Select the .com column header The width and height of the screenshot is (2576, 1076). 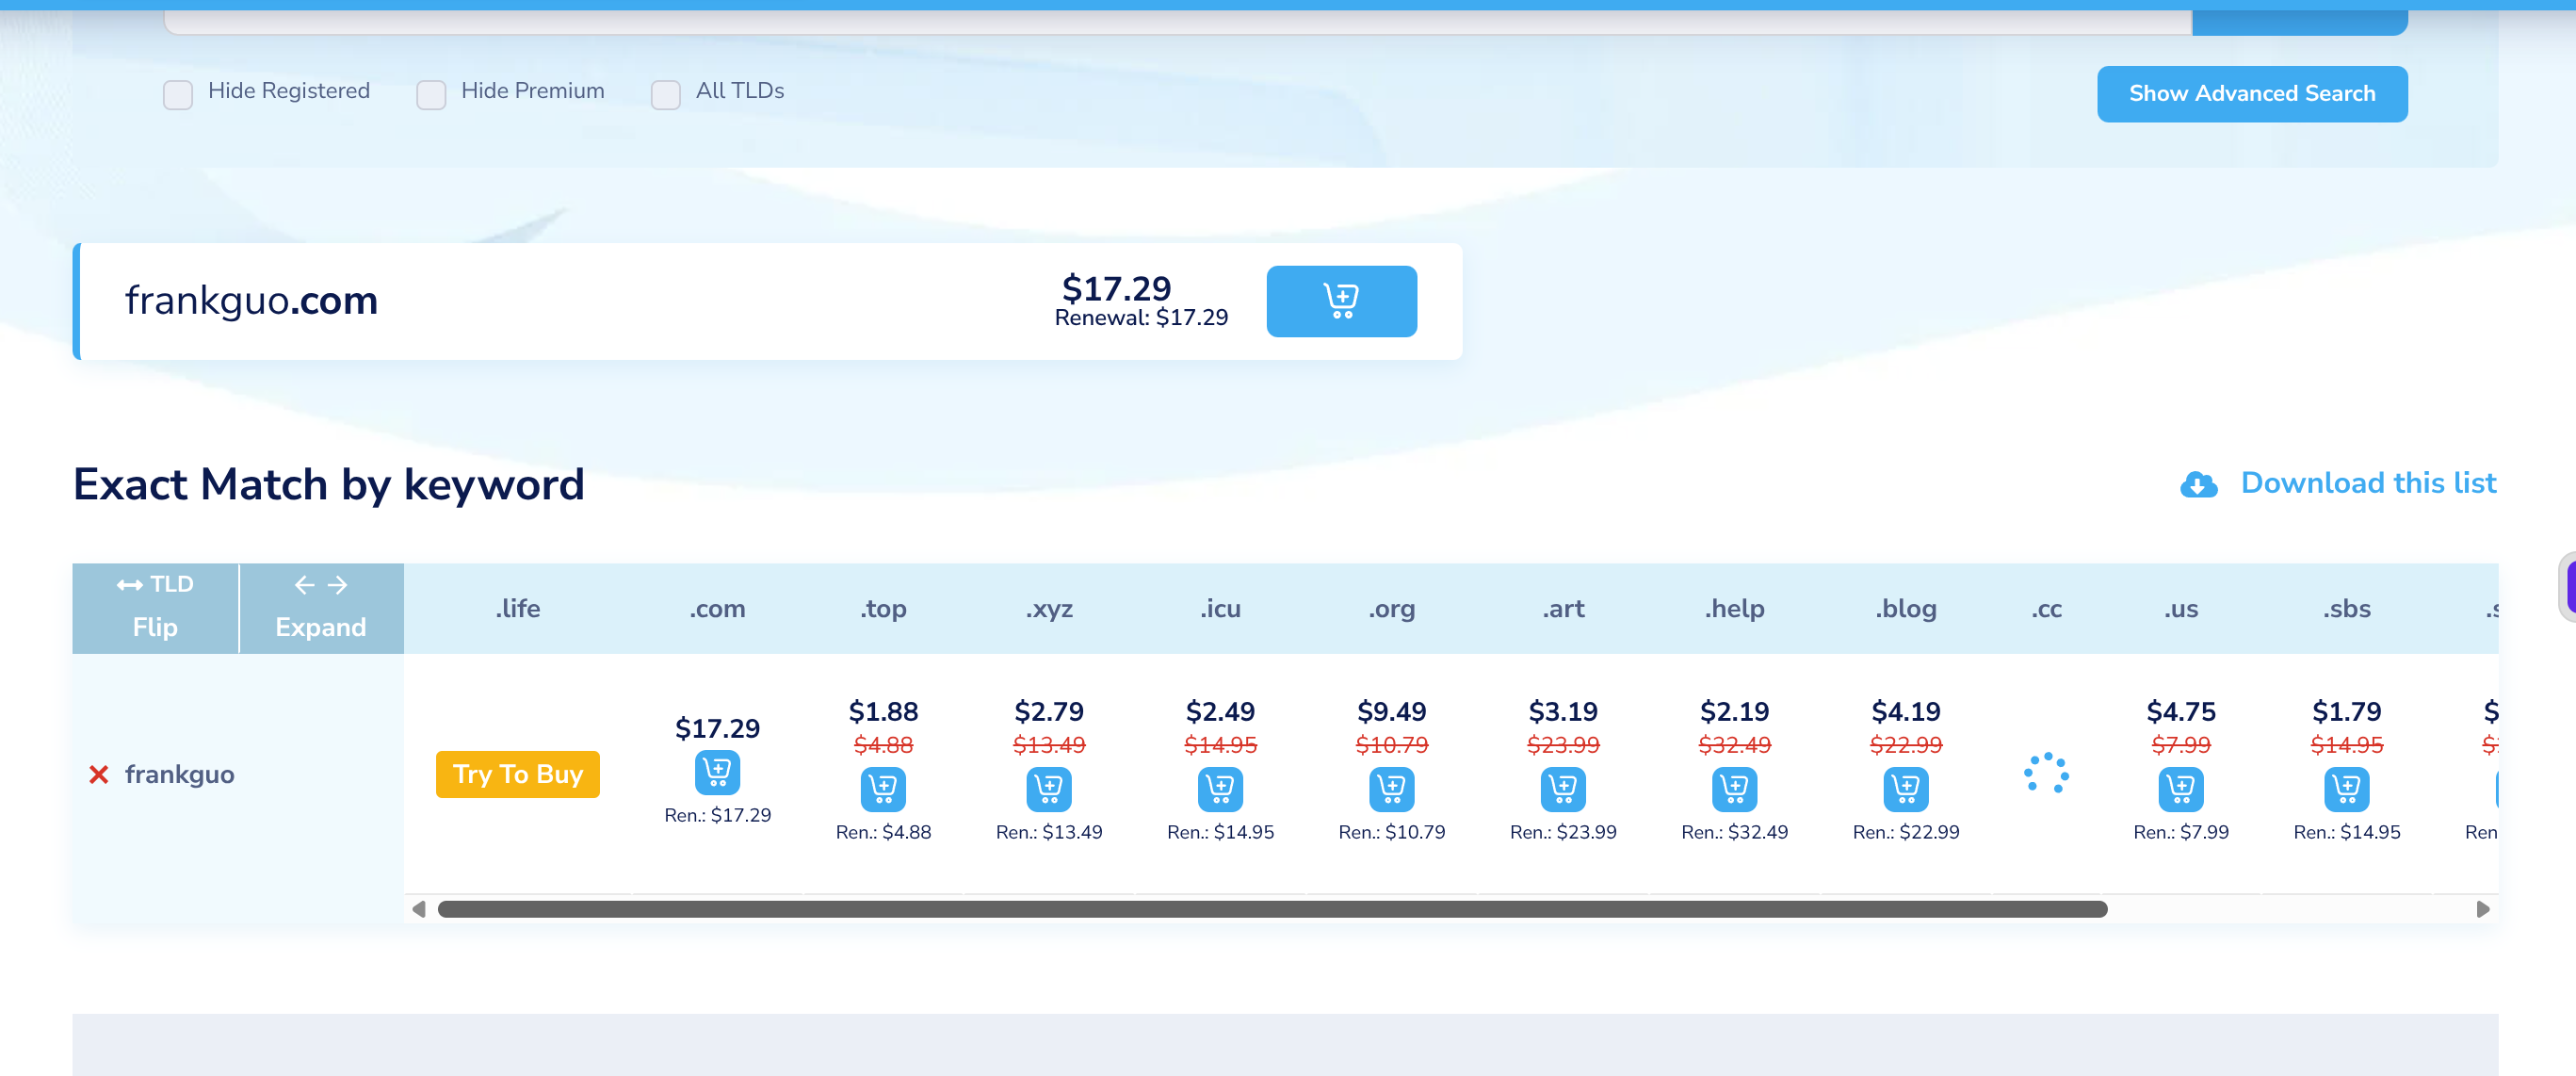tap(716, 608)
